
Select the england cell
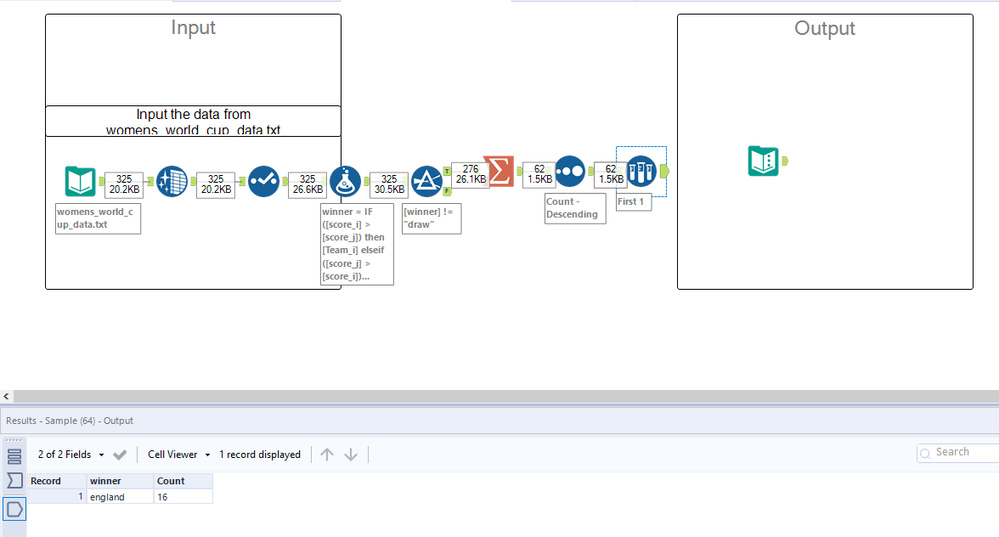(120, 497)
